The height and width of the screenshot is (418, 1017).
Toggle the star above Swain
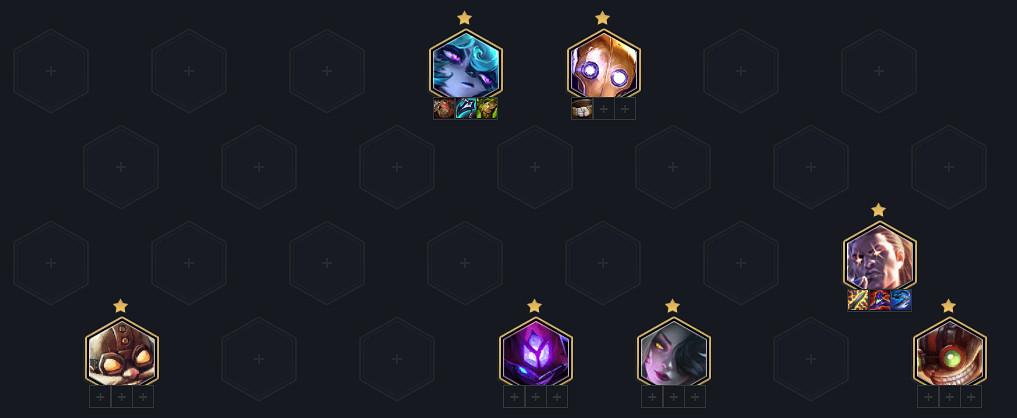click(x=878, y=210)
